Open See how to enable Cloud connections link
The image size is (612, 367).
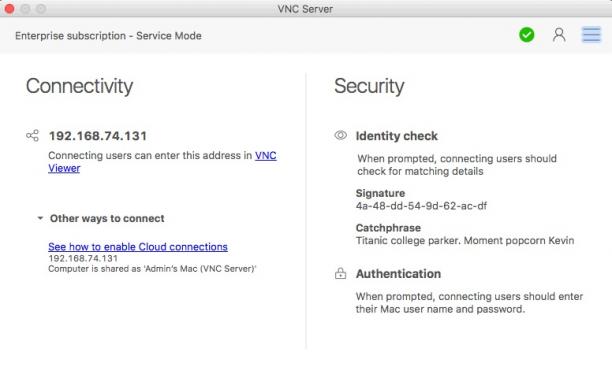coord(138,247)
